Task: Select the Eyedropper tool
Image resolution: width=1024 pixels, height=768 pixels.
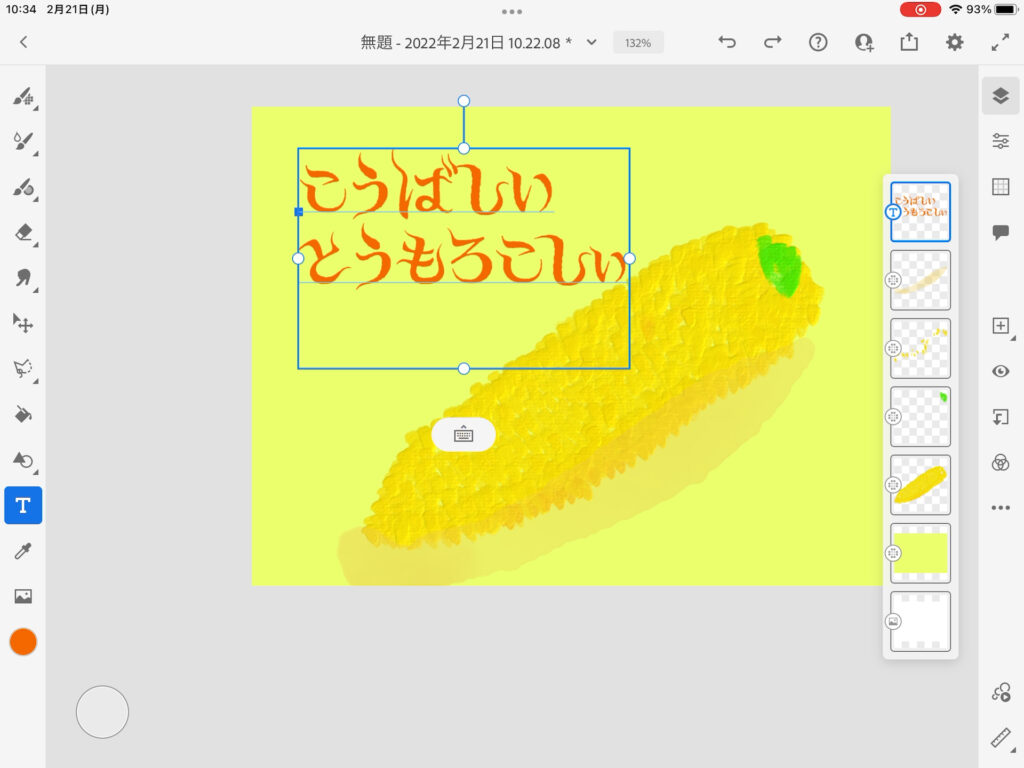Action: [x=23, y=551]
